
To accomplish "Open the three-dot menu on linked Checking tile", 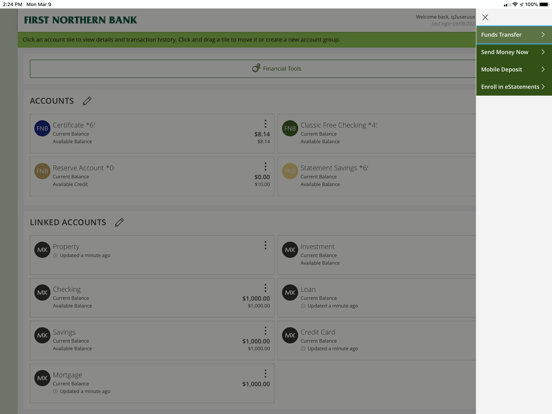I will click(265, 288).
